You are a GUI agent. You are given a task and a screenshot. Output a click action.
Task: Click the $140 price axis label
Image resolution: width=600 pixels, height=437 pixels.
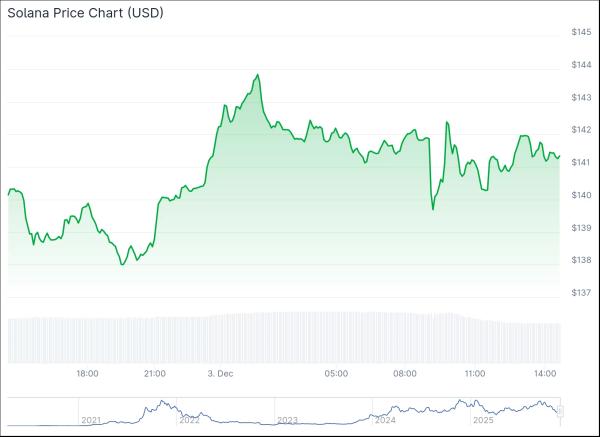[581, 195]
